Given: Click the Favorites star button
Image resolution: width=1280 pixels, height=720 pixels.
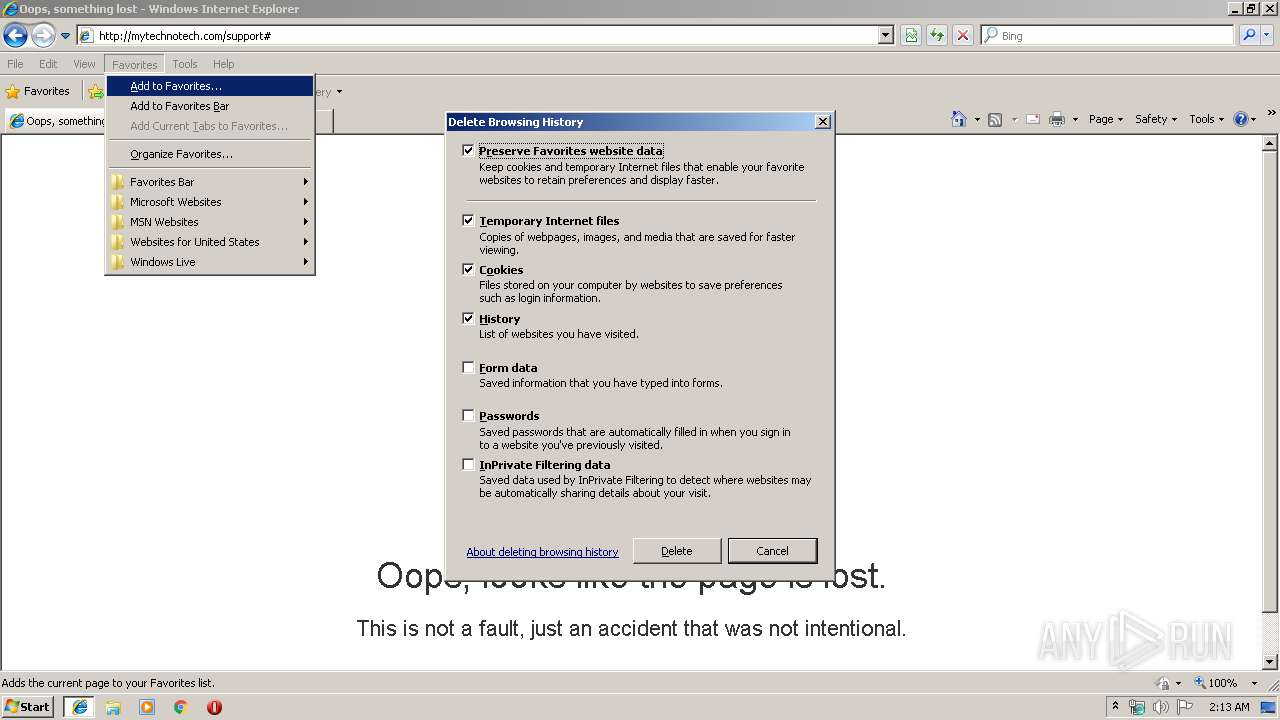Looking at the screenshot, I should click(37, 91).
